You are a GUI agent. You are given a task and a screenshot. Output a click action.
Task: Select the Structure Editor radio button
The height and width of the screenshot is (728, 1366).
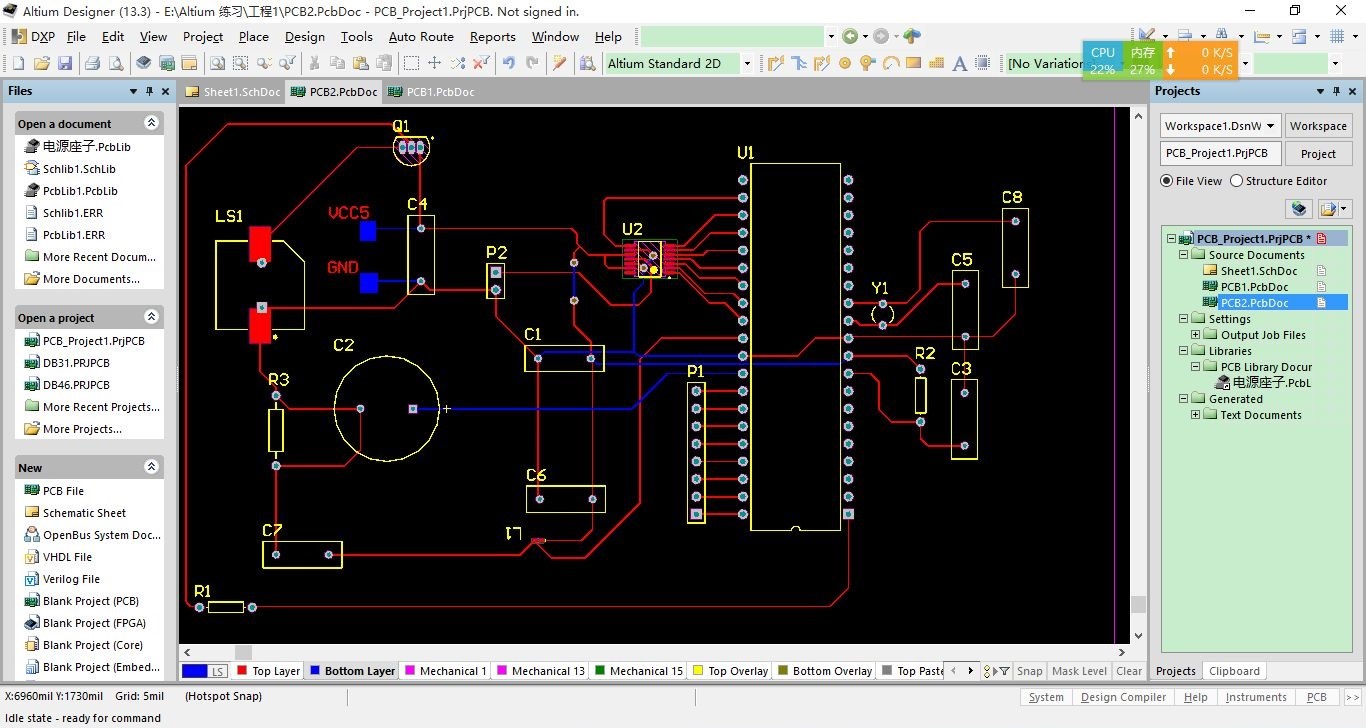click(x=1237, y=181)
